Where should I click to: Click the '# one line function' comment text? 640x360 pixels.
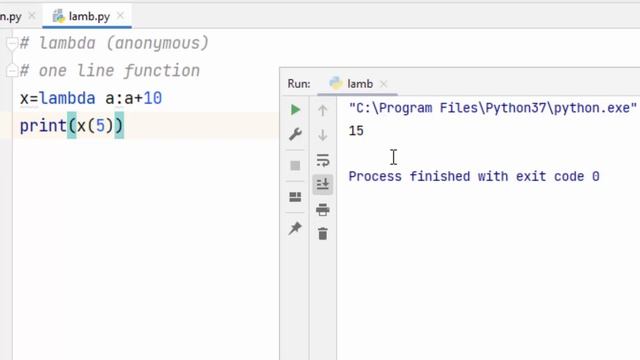click(x=110, y=71)
